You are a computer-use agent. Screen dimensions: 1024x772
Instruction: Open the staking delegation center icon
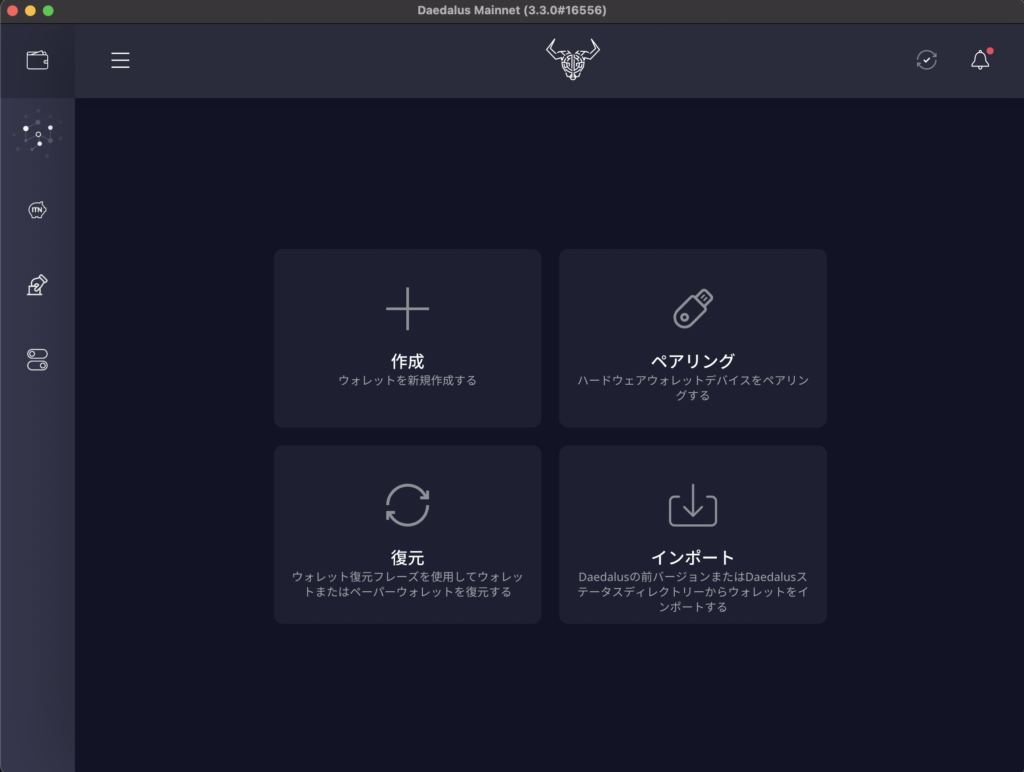[x=38, y=134]
